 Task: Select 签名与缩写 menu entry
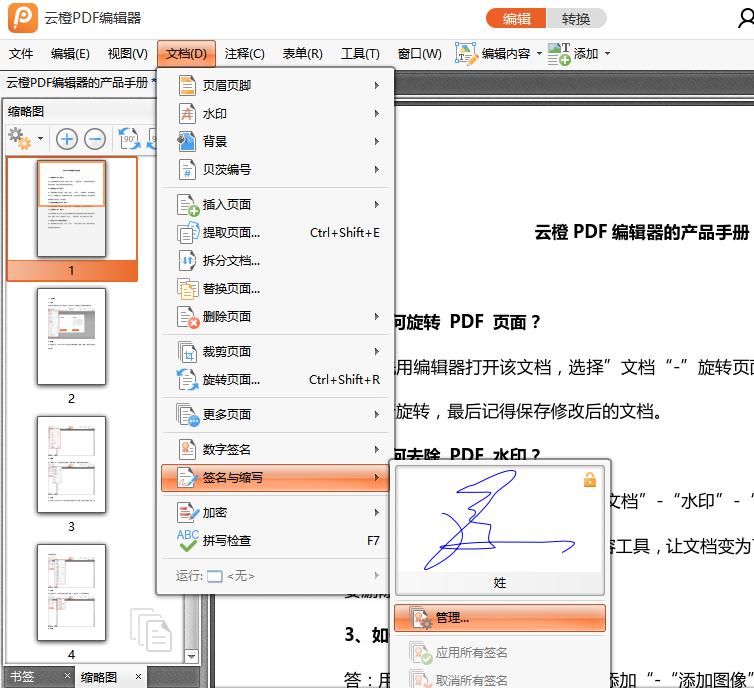[x=275, y=478]
